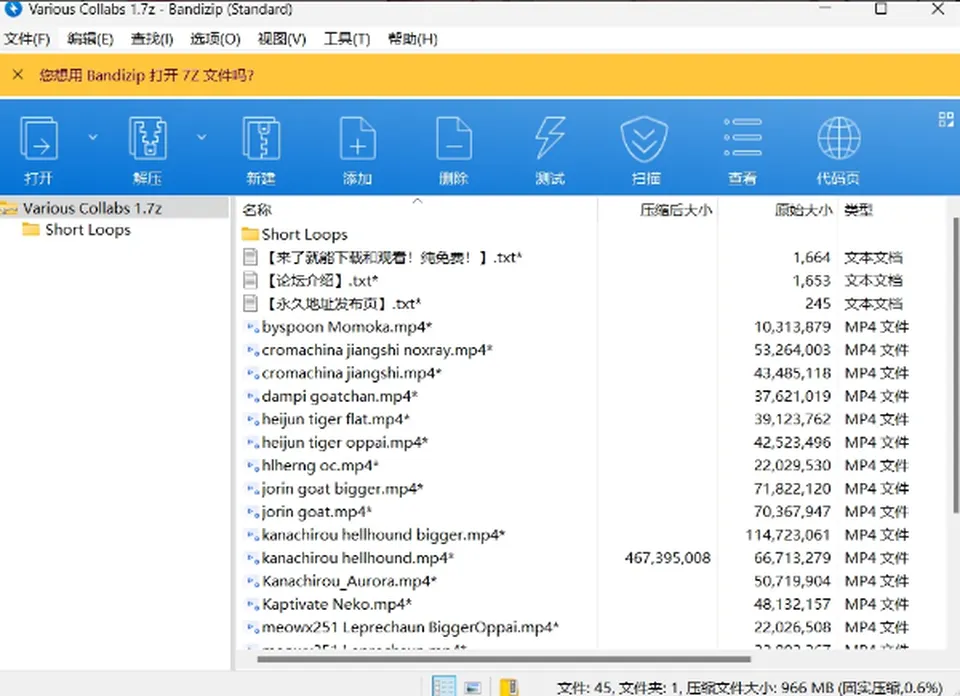The width and height of the screenshot is (960, 696).
Task: Click the Extract (解压) toolbar icon
Action: pyautogui.click(x=147, y=149)
